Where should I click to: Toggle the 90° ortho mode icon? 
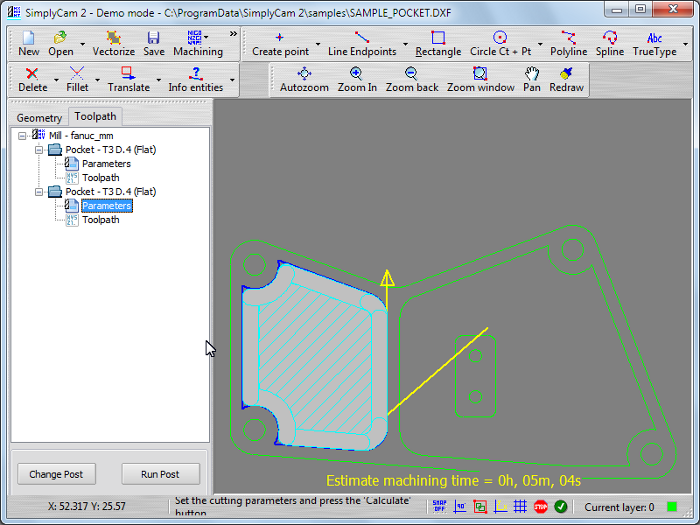pyautogui.click(x=460, y=507)
